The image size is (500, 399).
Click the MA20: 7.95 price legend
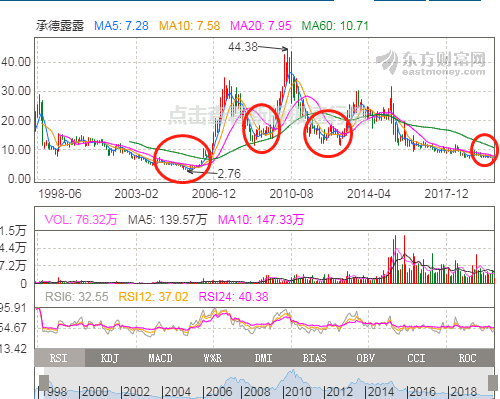pos(261,26)
